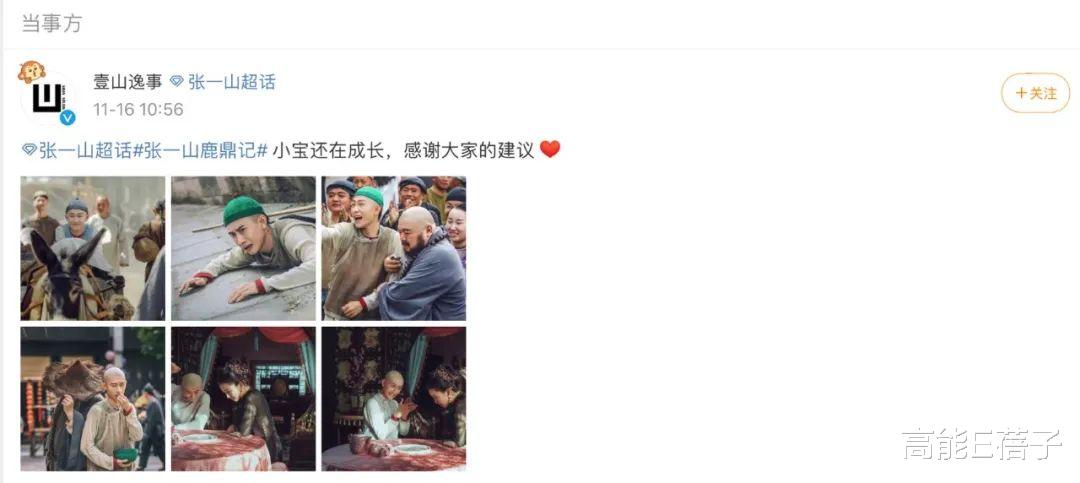Viewport: 1080px width, 483px height.
Task: Click the monkey badge above the avatar
Action: click(31, 72)
